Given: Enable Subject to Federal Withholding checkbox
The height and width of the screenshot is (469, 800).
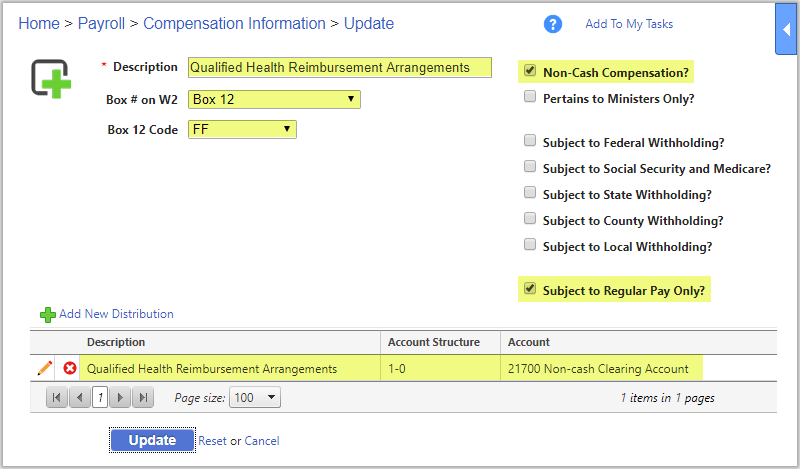Looking at the screenshot, I should (530, 142).
